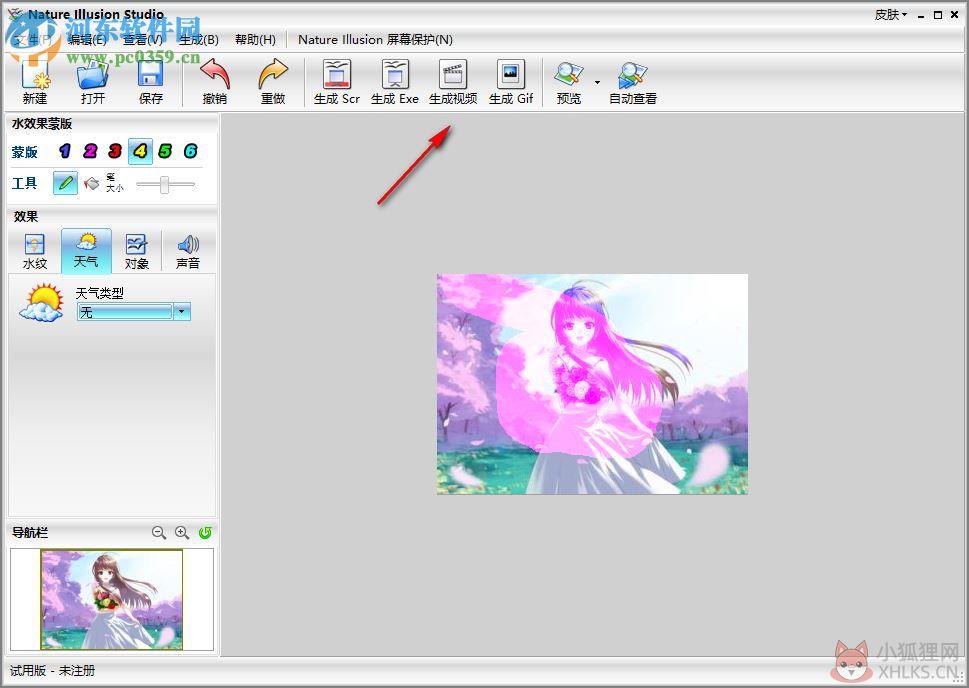
Task: Switch to the 对象 effect tab
Action: [137, 251]
